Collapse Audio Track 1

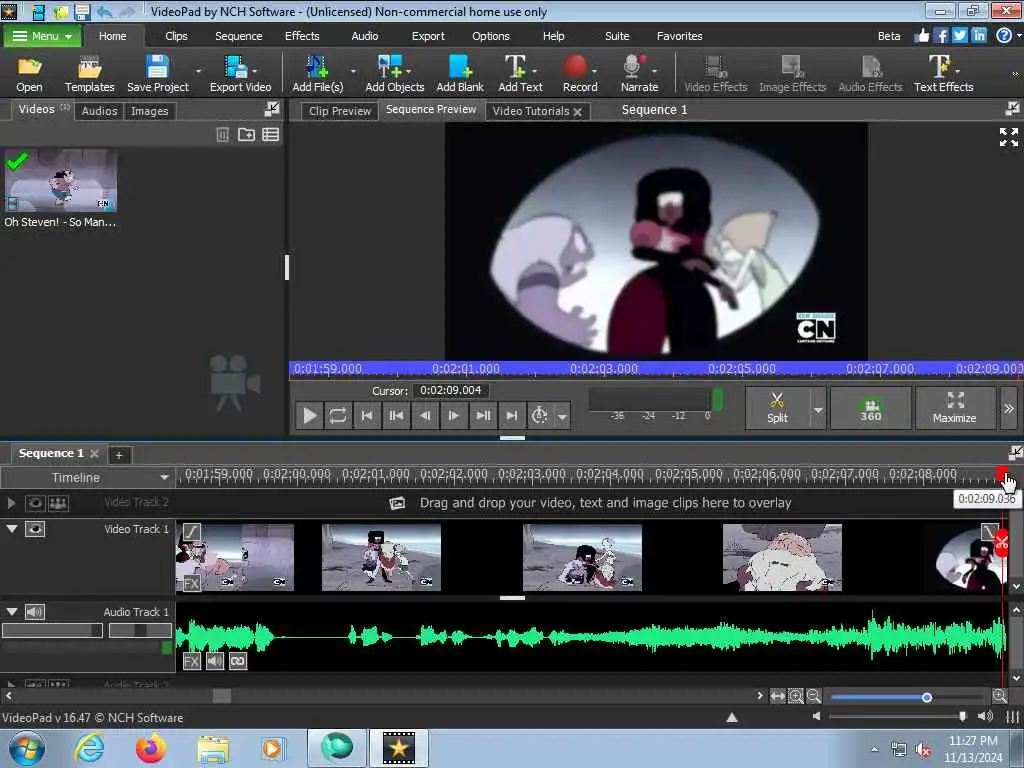12,611
